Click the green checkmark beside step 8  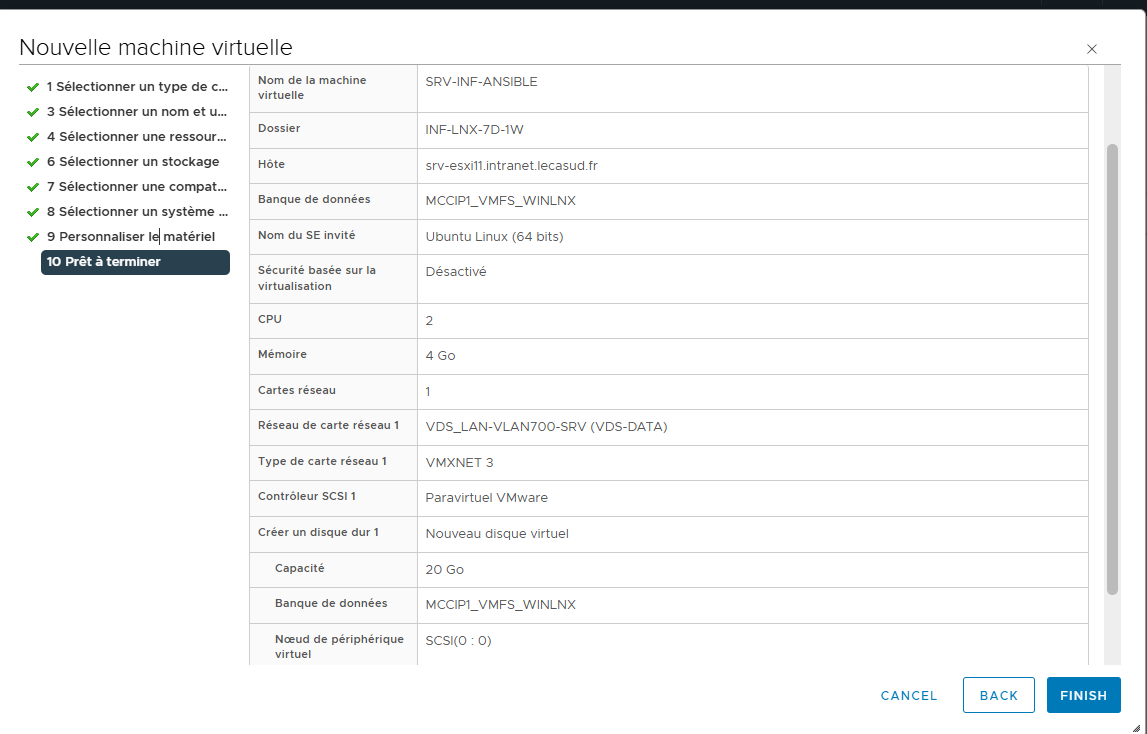point(33,212)
